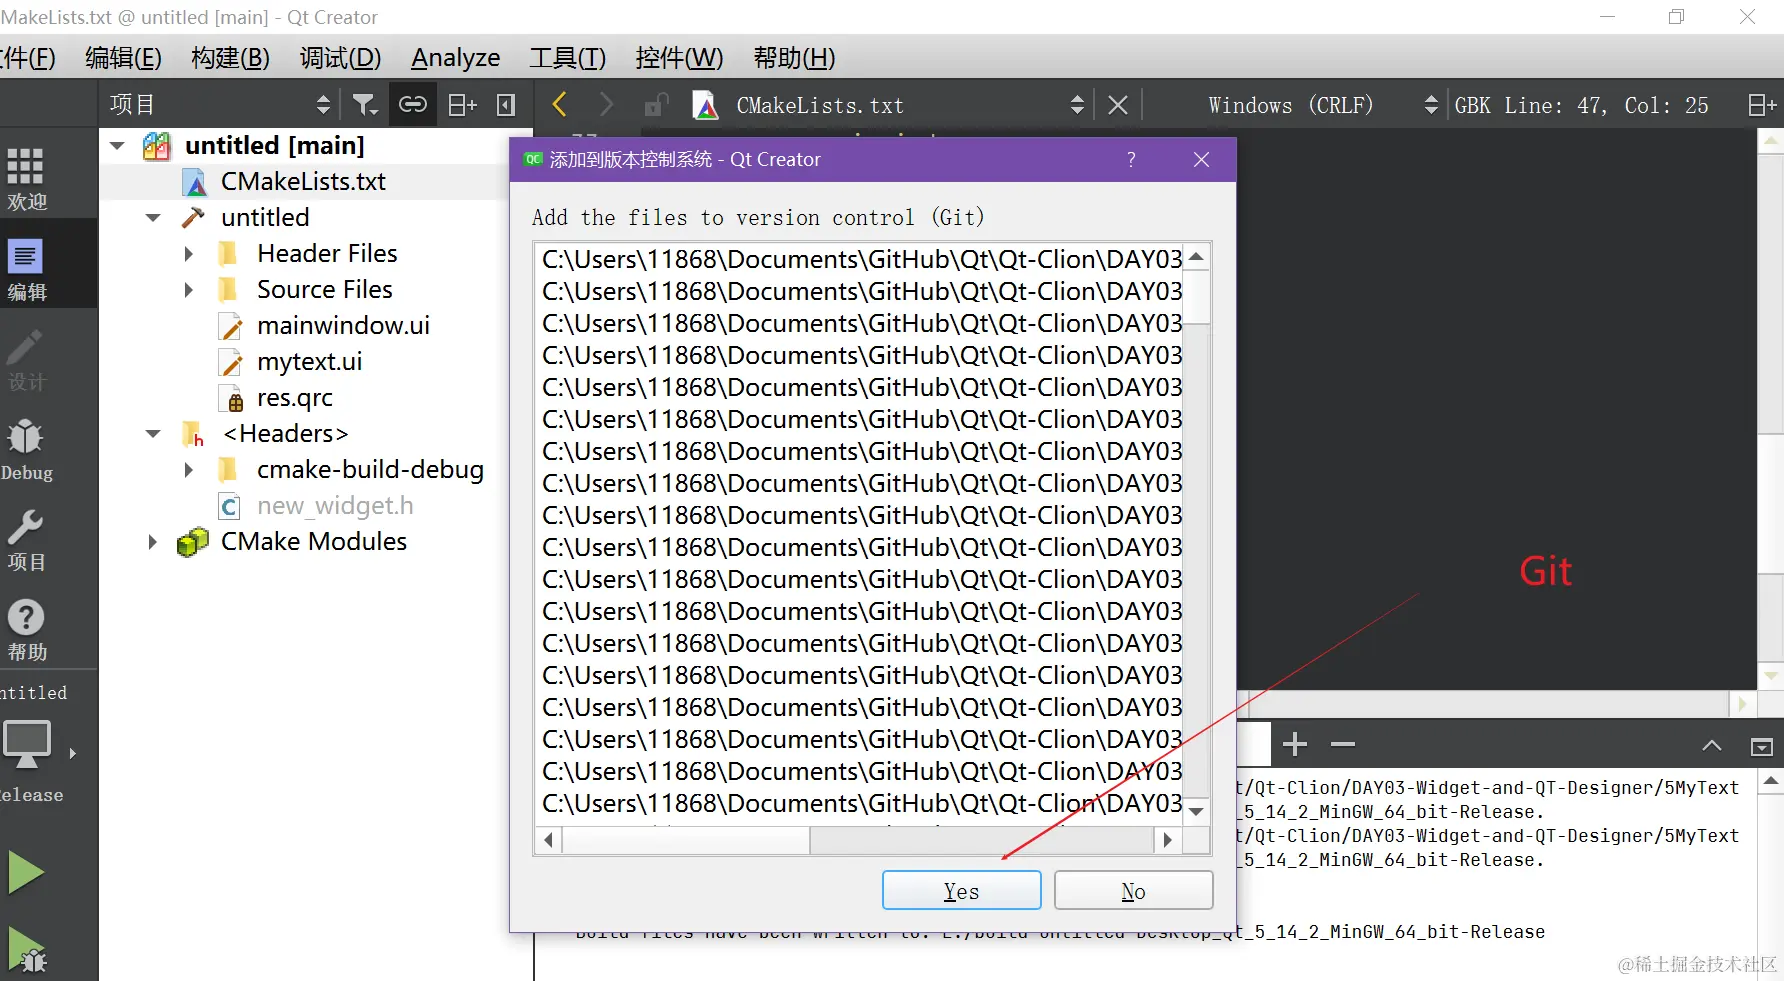Open the Design (设计) mode
The image size is (1784, 981).
[x=27, y=360]
